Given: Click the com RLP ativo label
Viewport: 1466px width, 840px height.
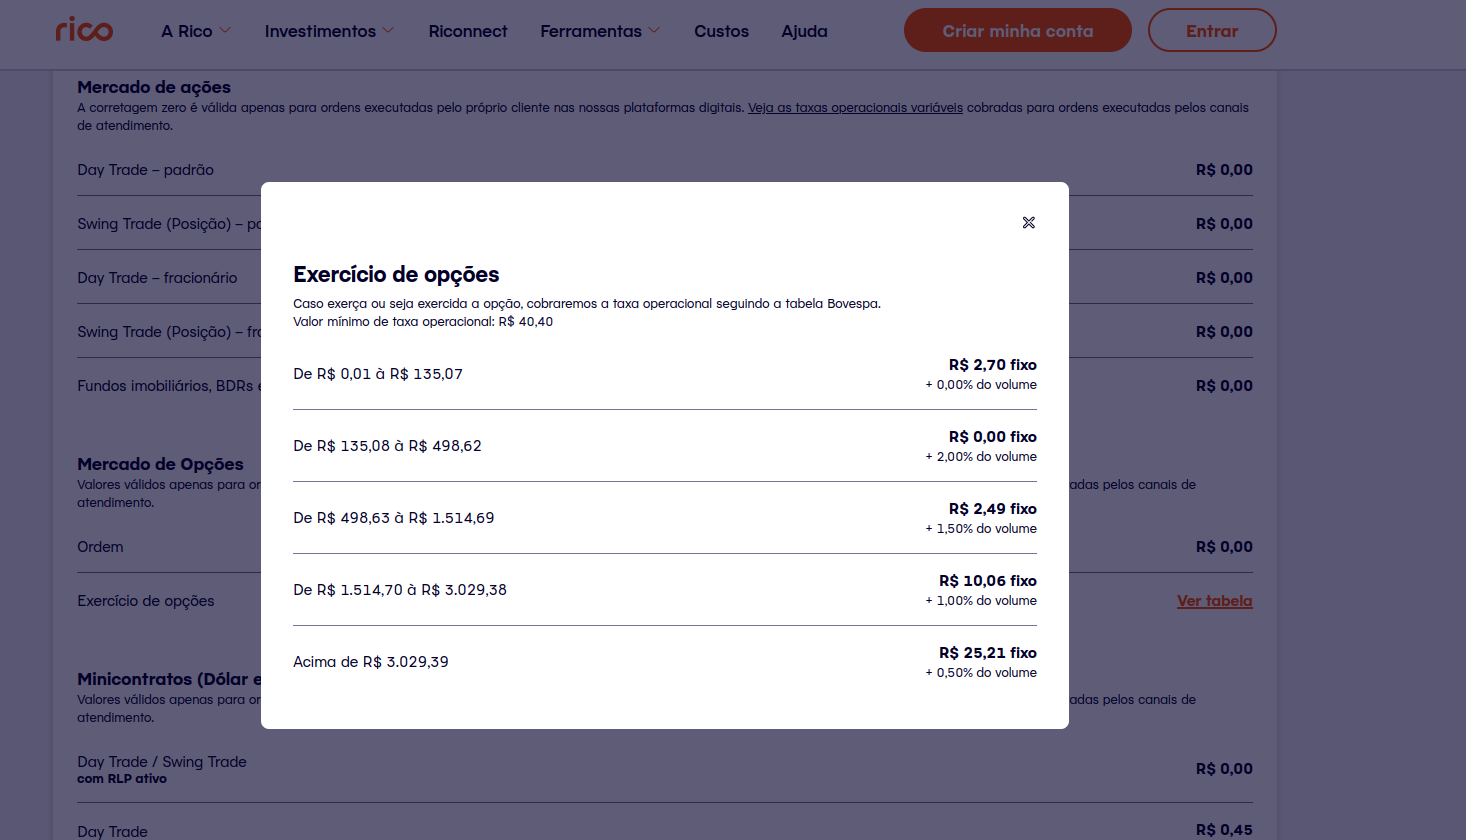Looking at the screenshot, I should pyautogui.click(x=122, y=779).
